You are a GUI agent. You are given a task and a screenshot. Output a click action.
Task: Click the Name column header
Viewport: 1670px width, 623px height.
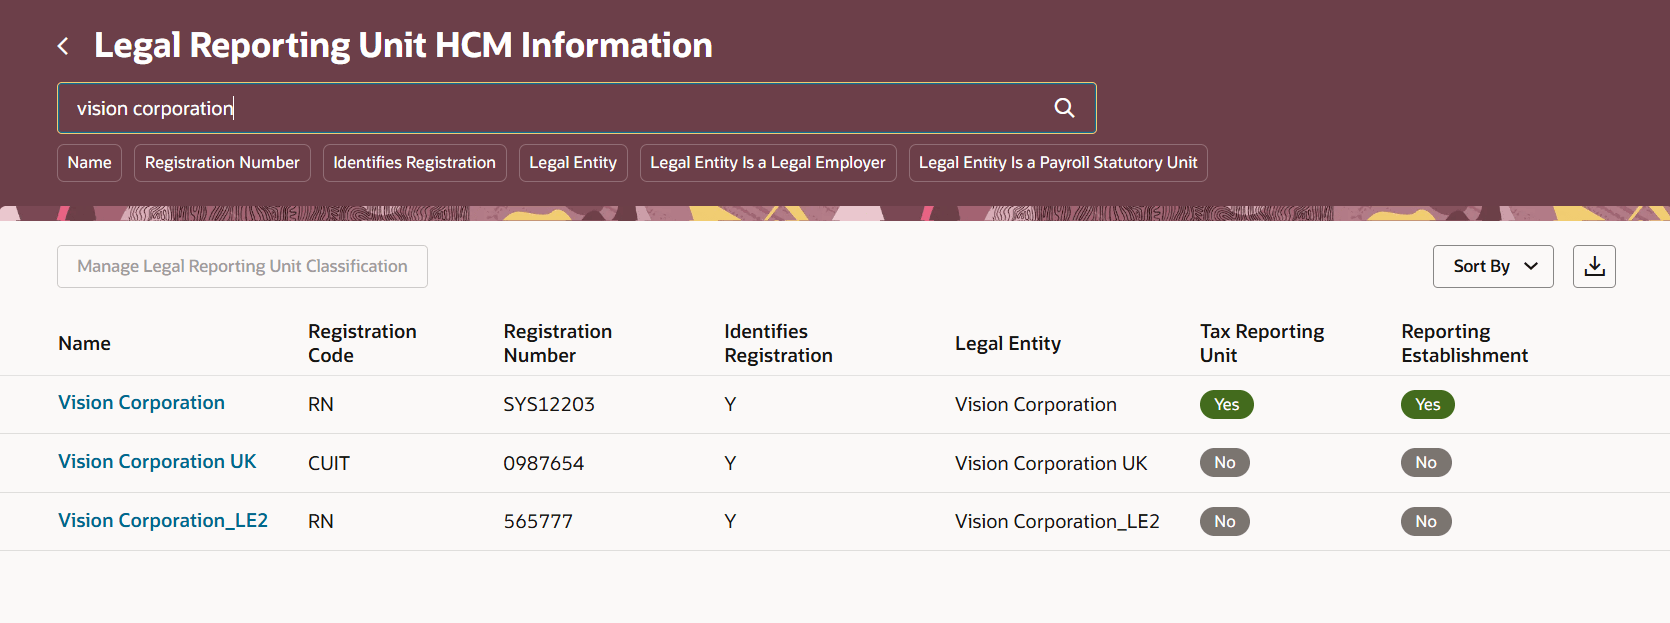point(84,343)
